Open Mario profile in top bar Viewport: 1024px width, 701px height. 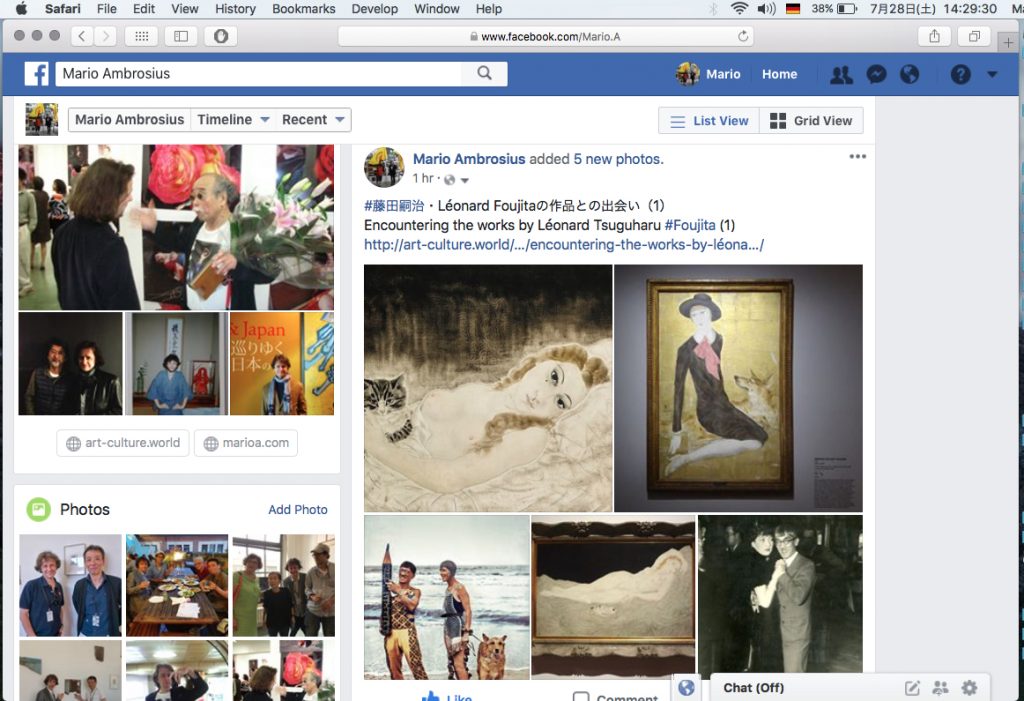click(x=709, y=74)
